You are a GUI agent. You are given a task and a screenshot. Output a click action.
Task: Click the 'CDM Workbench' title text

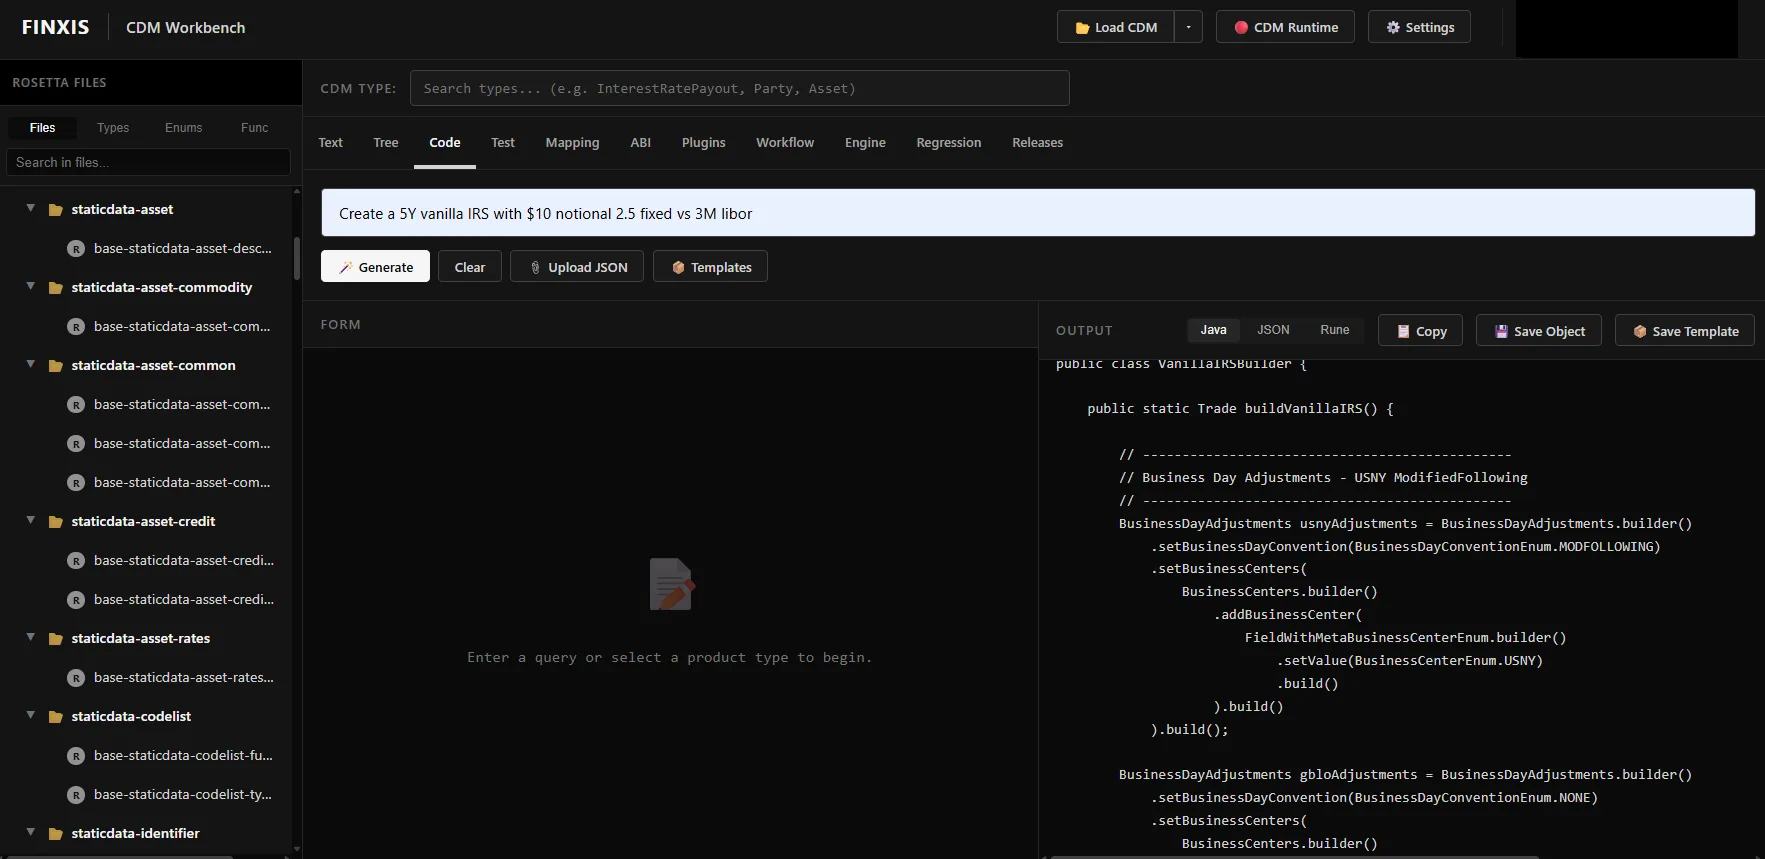185,28
